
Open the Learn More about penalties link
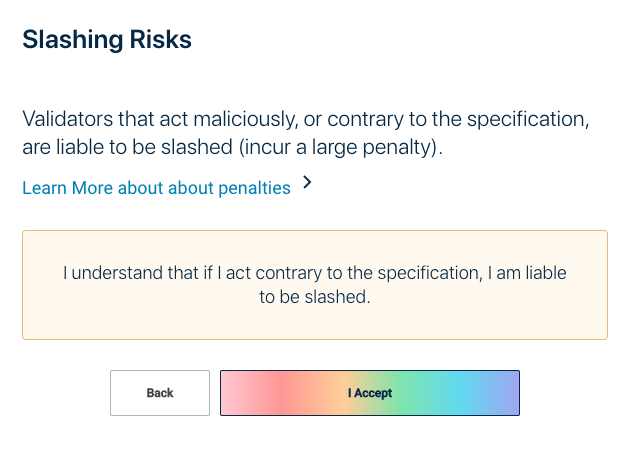point(156,188)
